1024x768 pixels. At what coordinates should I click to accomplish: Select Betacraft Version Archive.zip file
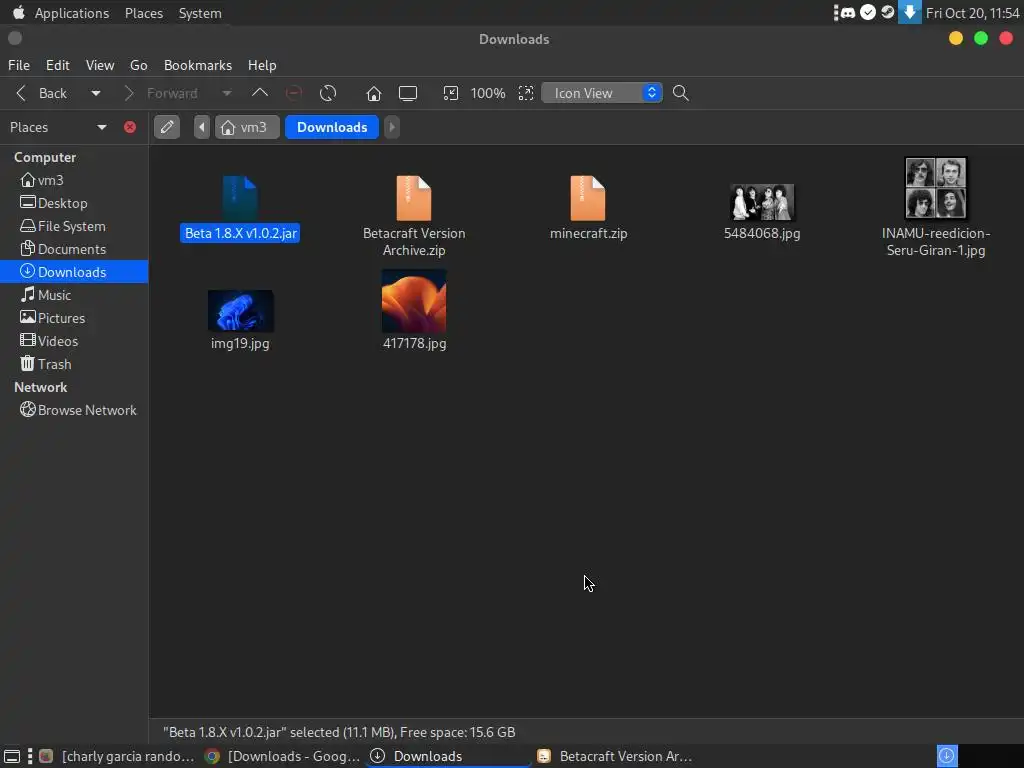pyautogui.click(x=414, y=216)
